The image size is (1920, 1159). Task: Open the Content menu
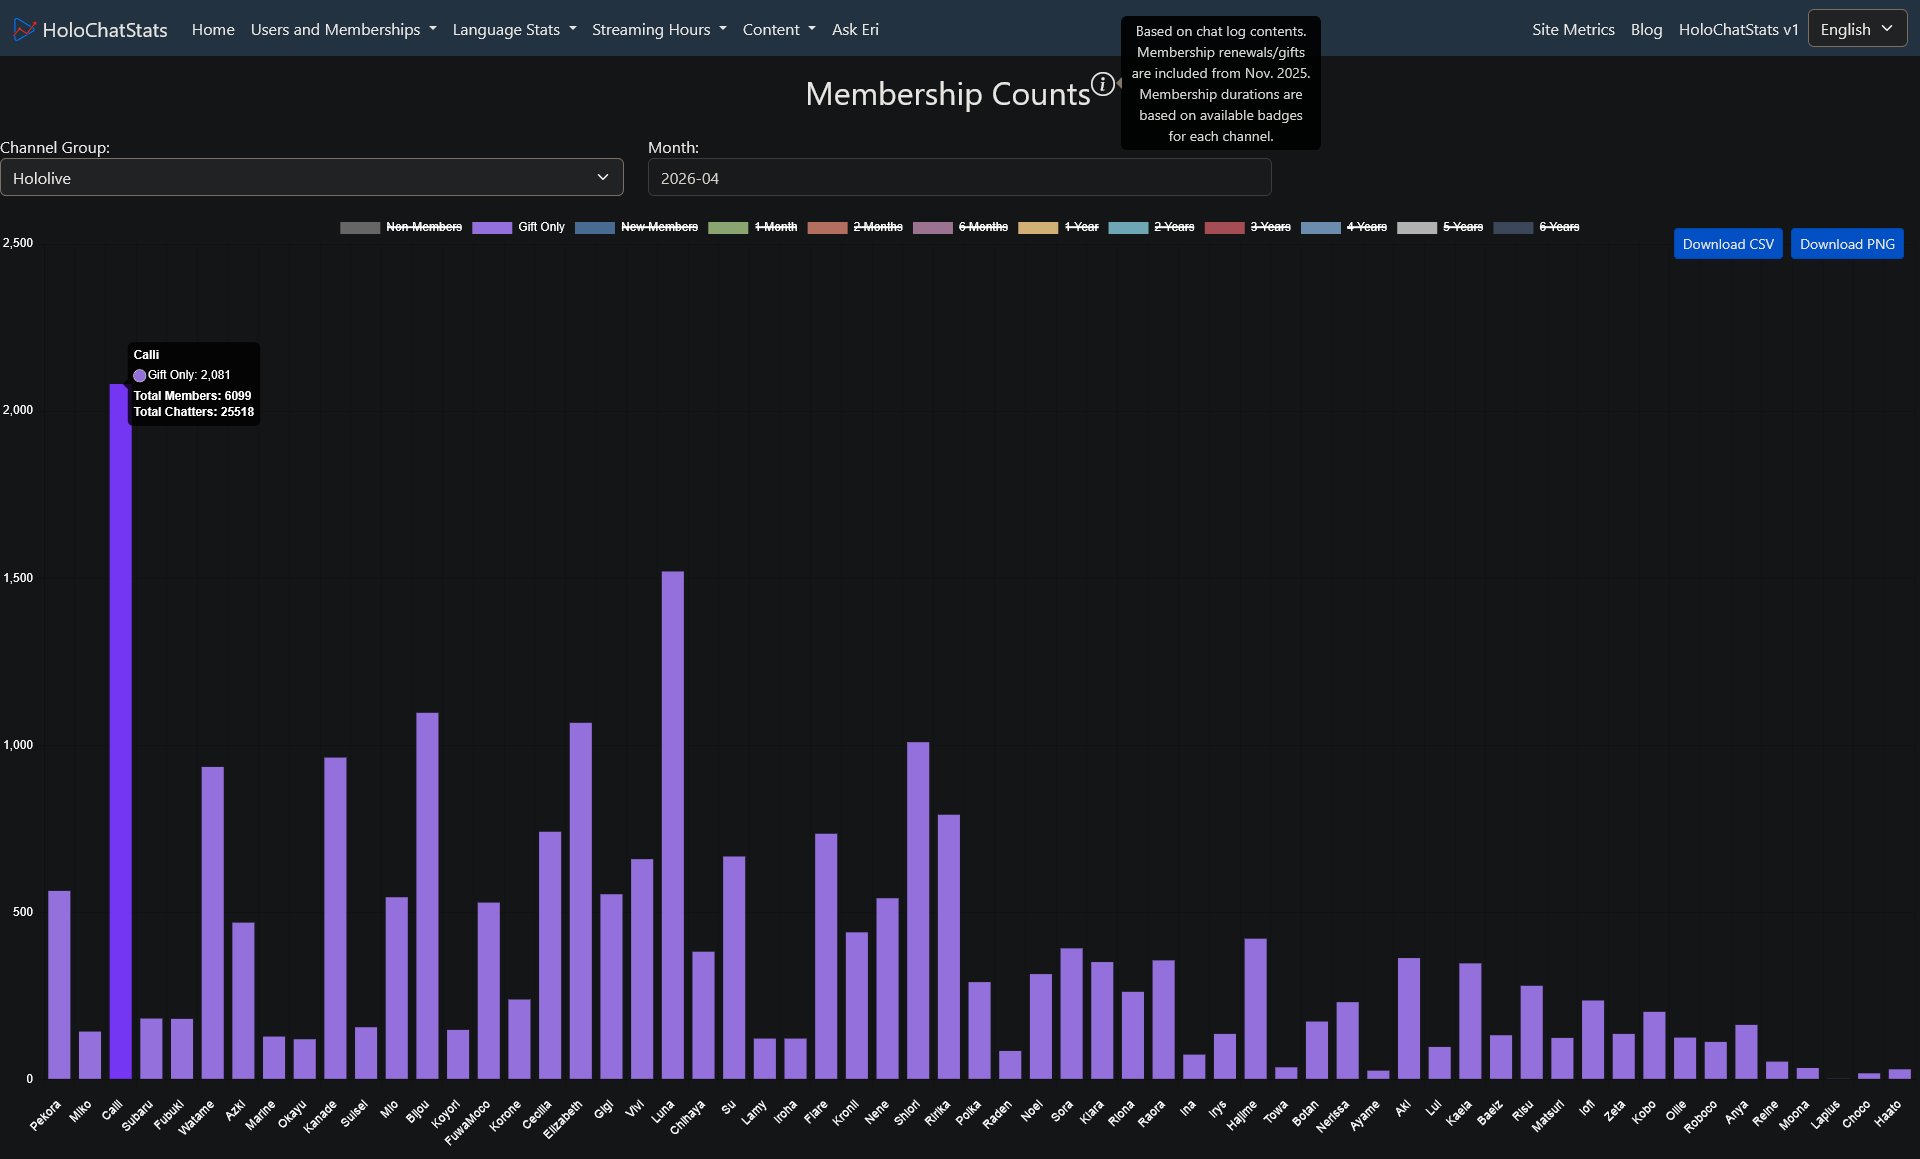(x=779, y=29)
